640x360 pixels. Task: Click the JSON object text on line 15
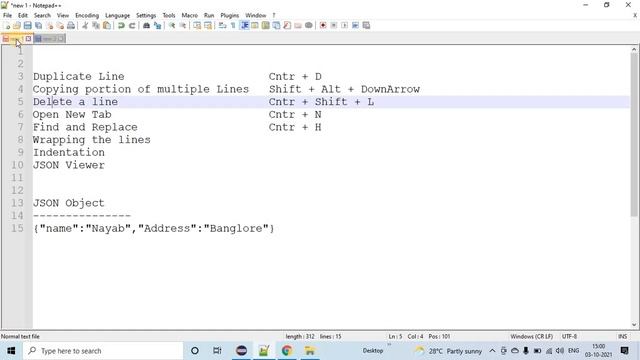click(x=153, y=228)
